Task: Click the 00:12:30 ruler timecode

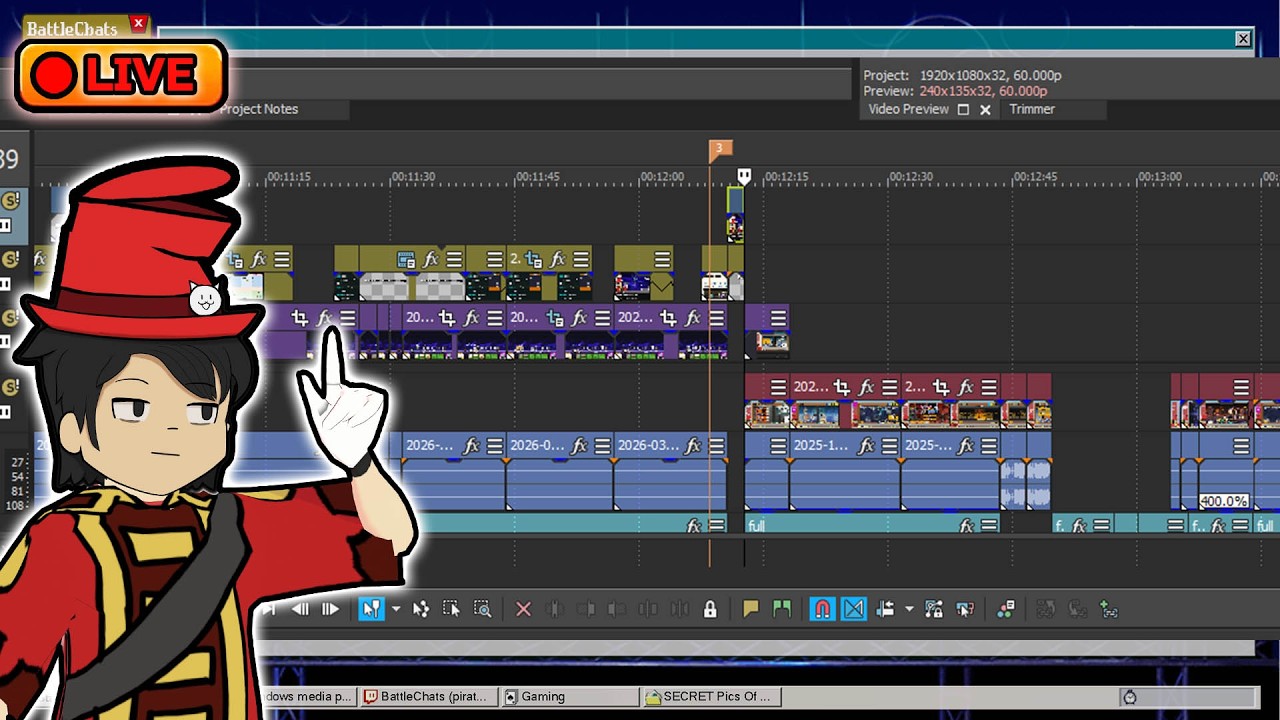Action: point(912,177)
